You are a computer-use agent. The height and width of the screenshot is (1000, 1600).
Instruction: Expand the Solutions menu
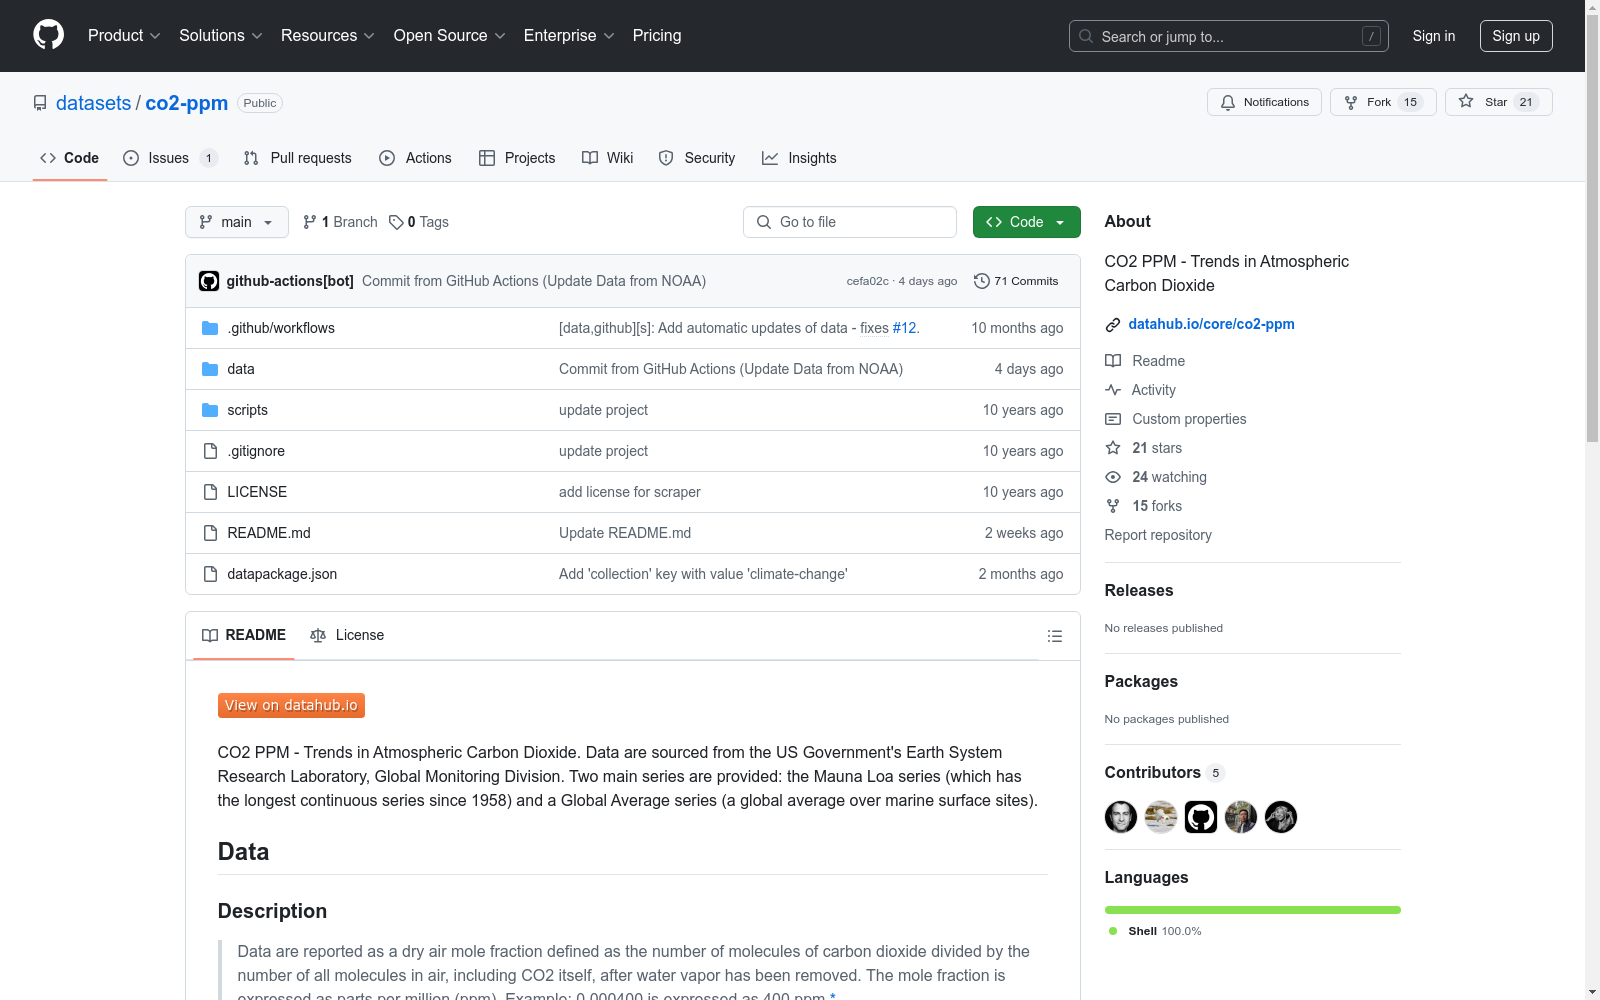pyautogui.click(x=221, y=35)
